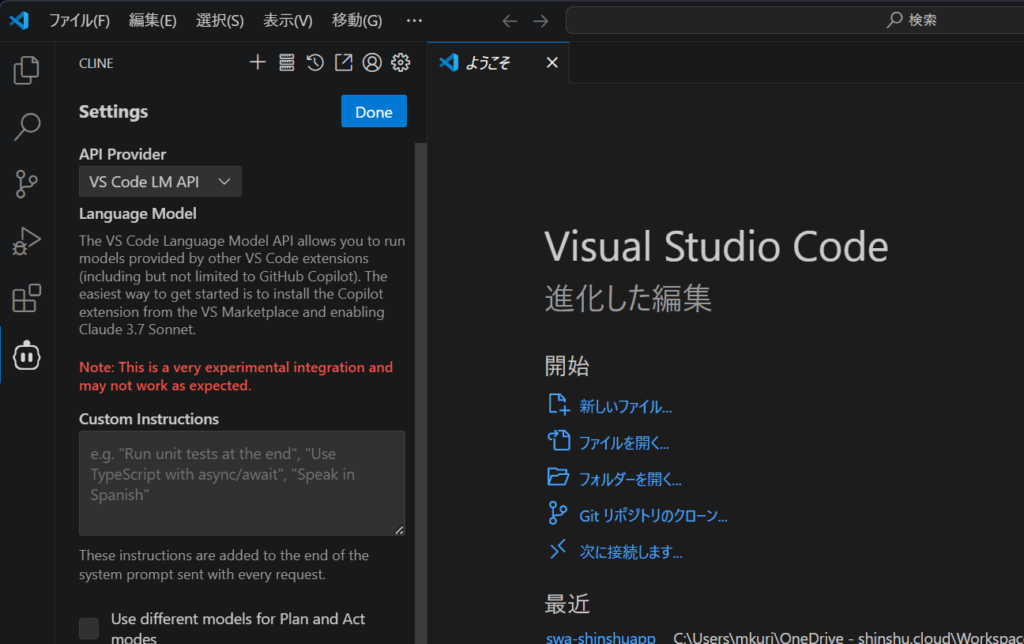Click the '進化した編集' subtitle
This screenshot has height=644, width=1024.
point(628,298)
